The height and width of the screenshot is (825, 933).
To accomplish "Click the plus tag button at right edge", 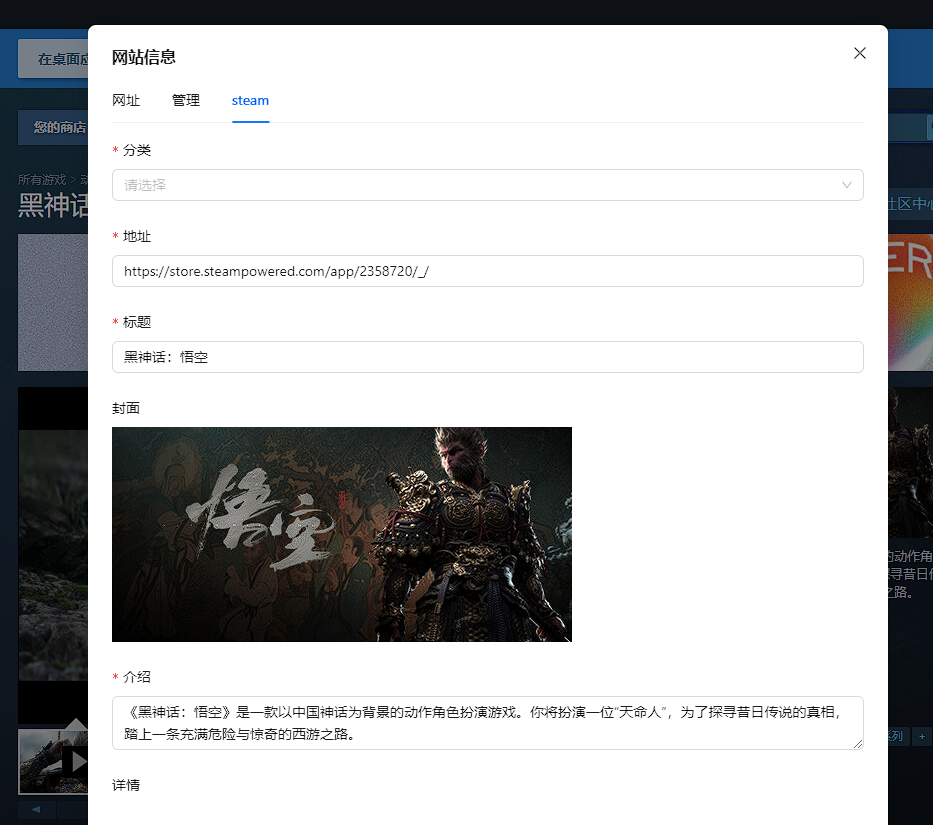I will 921,736.
